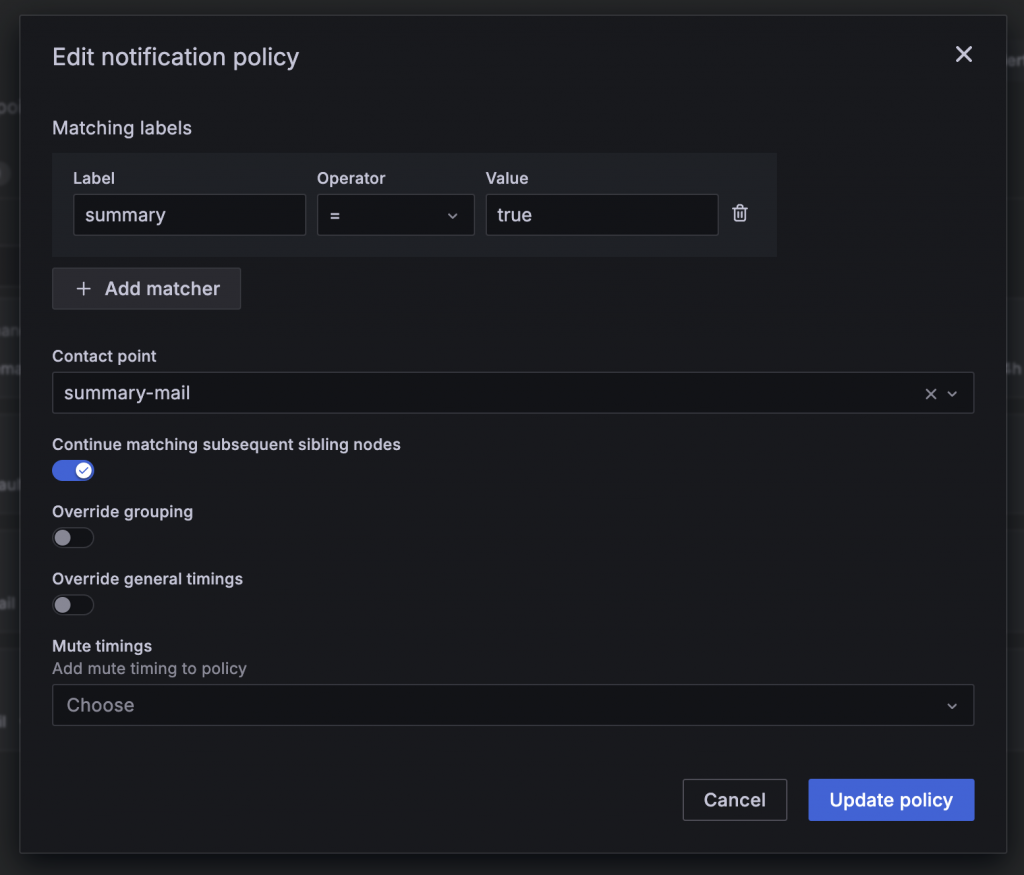Viewport: 1024px width, 875px height.
Task: Click the Override grouping label text
Action: pyautogui.click(x=122, y=512)
